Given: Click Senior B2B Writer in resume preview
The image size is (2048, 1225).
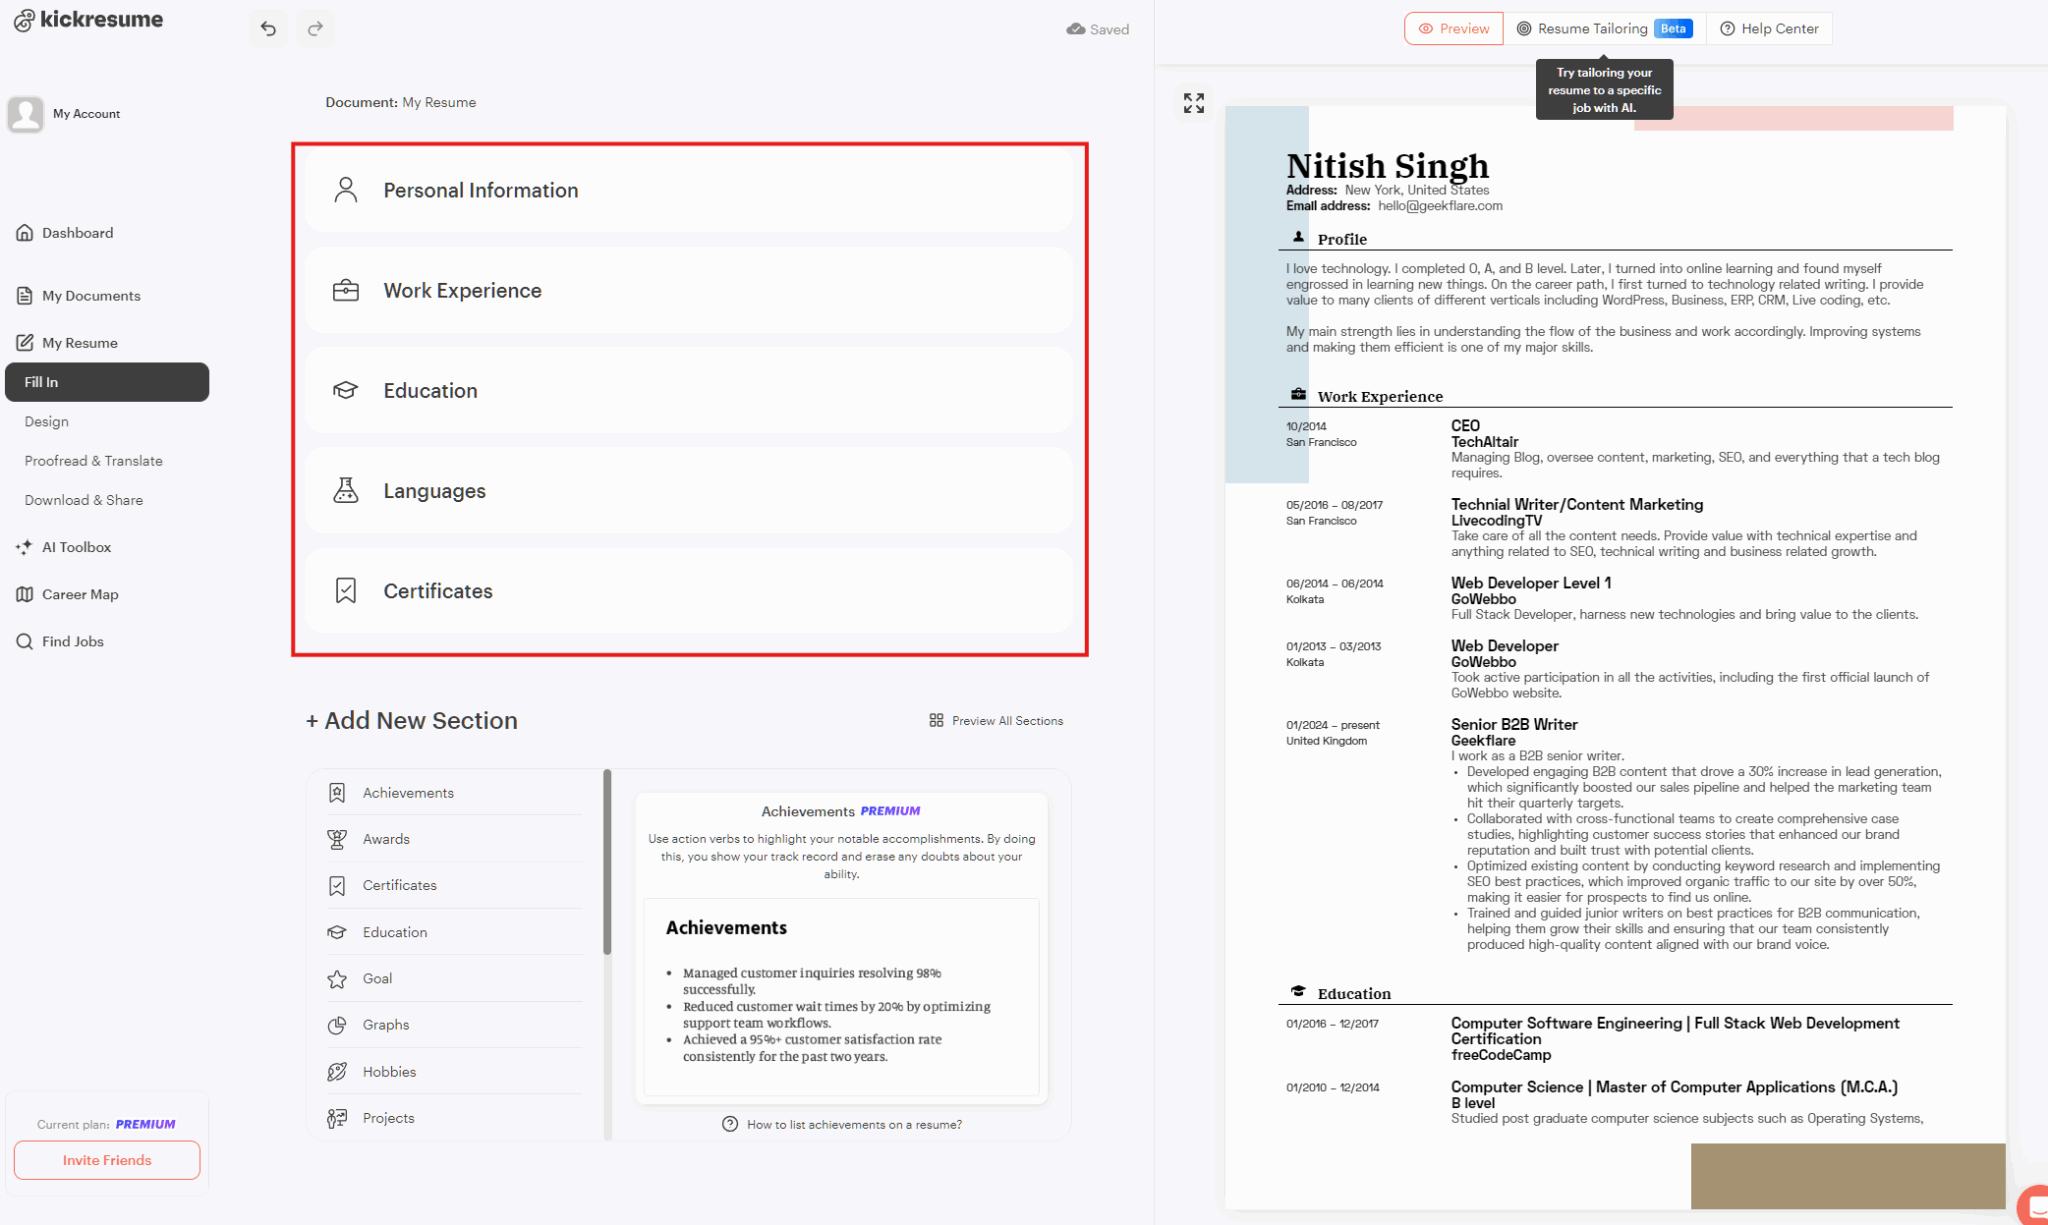Looking at the screenshot, I should 1514,724.
